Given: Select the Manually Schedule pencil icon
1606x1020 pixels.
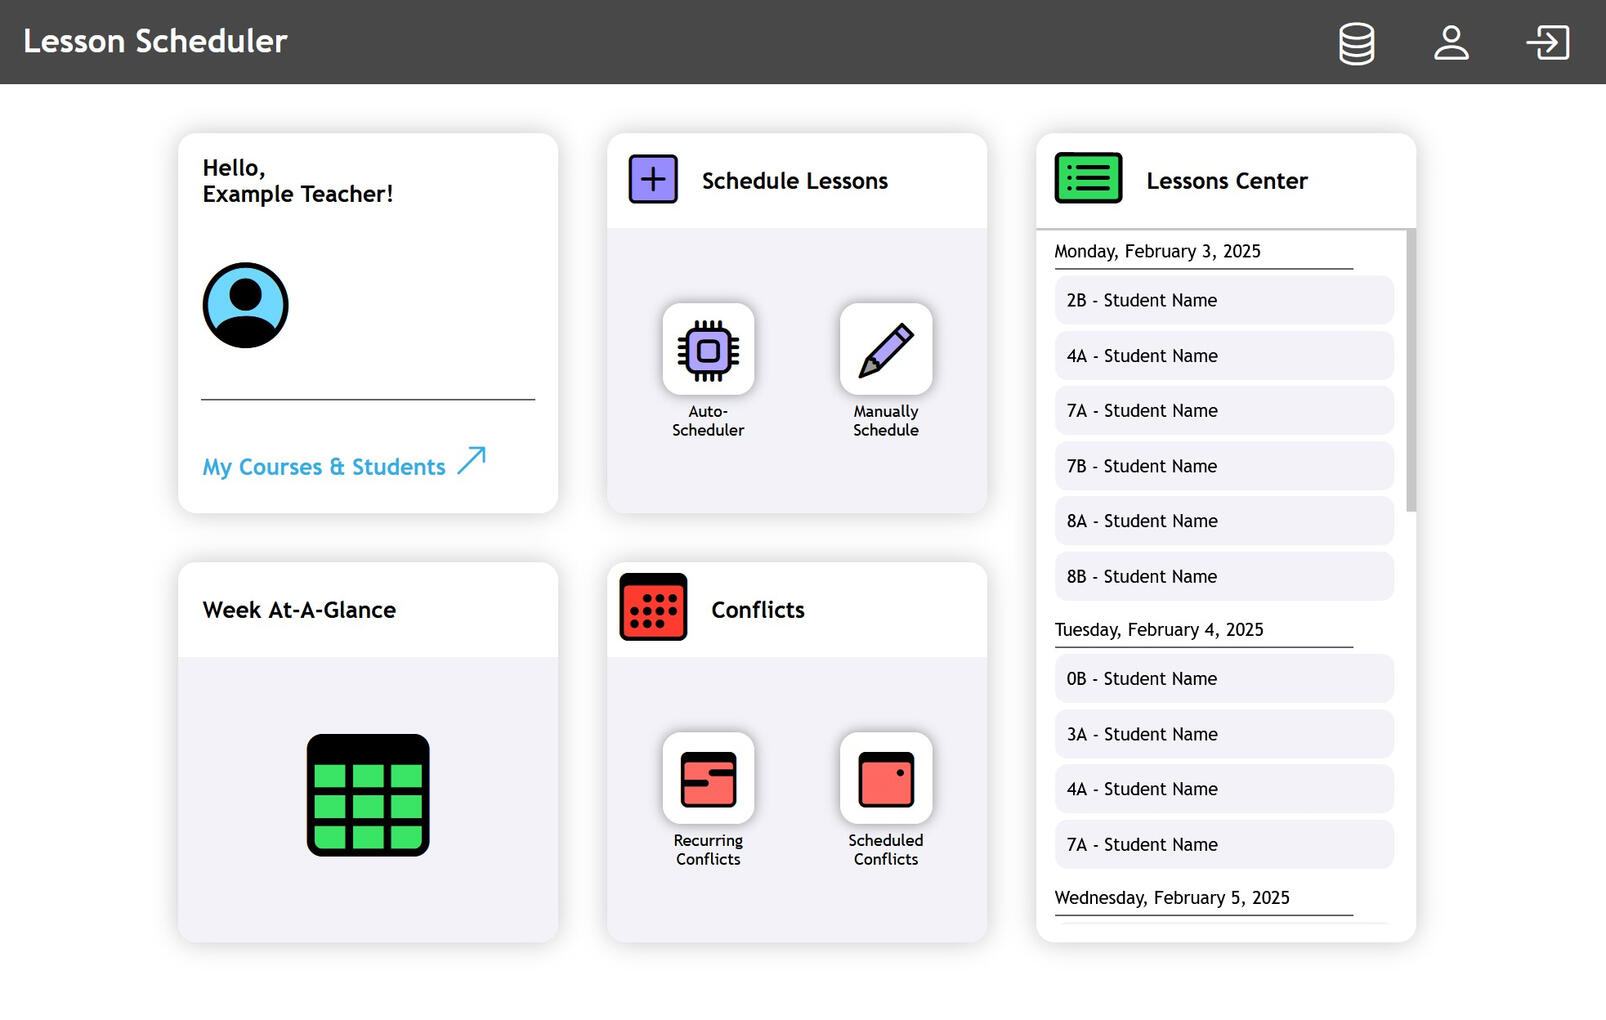Looking at the screenshot, I should click(885, 350).
